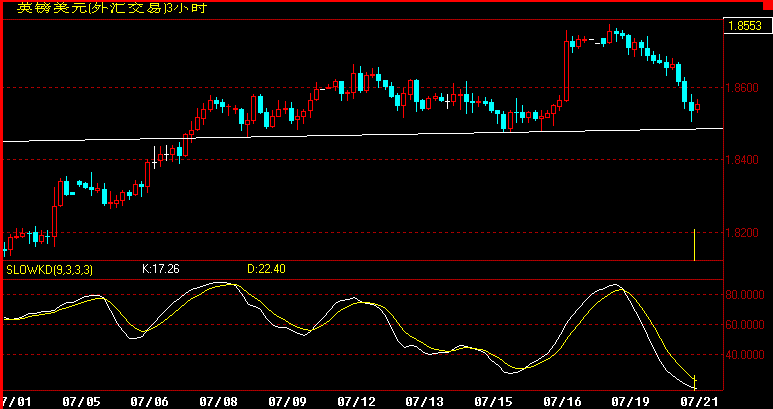Screen dimensions: 773x409
Task: Click the 1.8200 price axis label
Action: click(744, 233)
